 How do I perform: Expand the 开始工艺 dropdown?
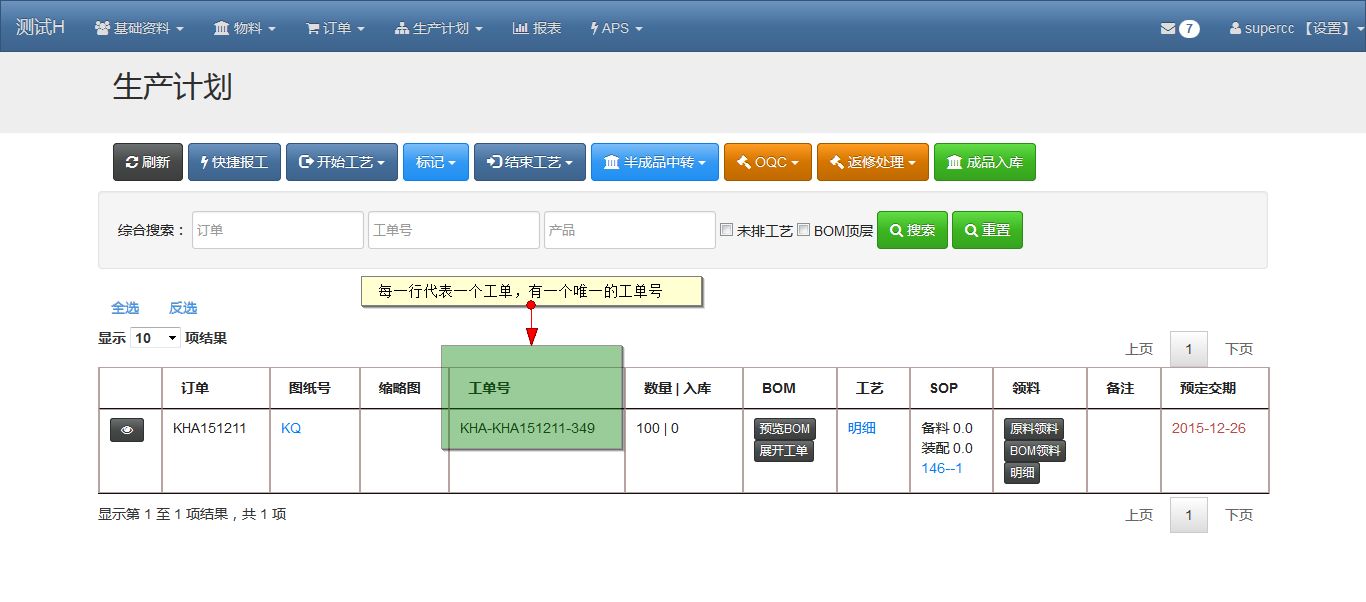point(341,162)
